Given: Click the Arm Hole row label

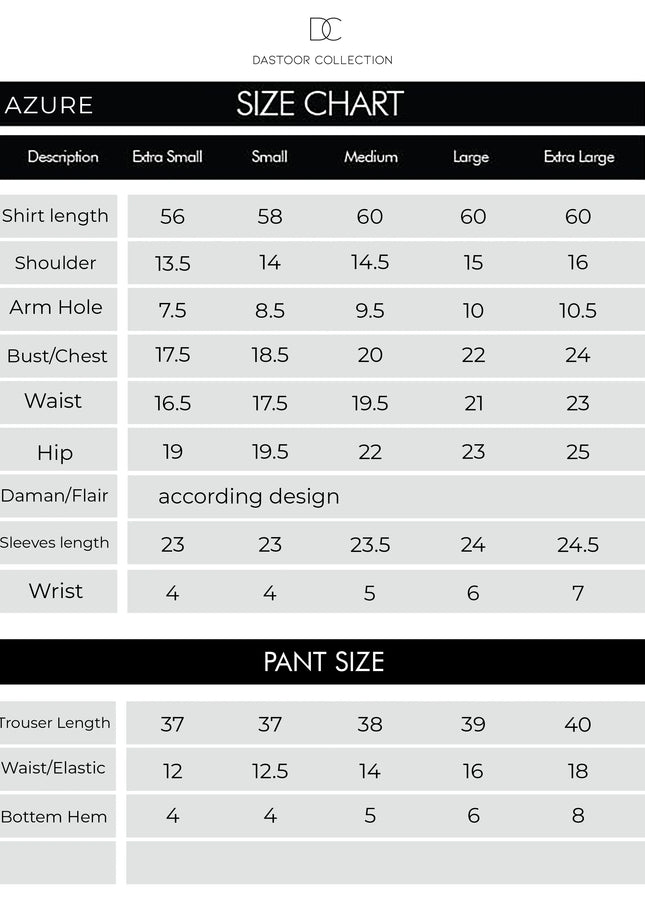Looking at the screenshot, I should pyautogui.click(x=56, y=308).
